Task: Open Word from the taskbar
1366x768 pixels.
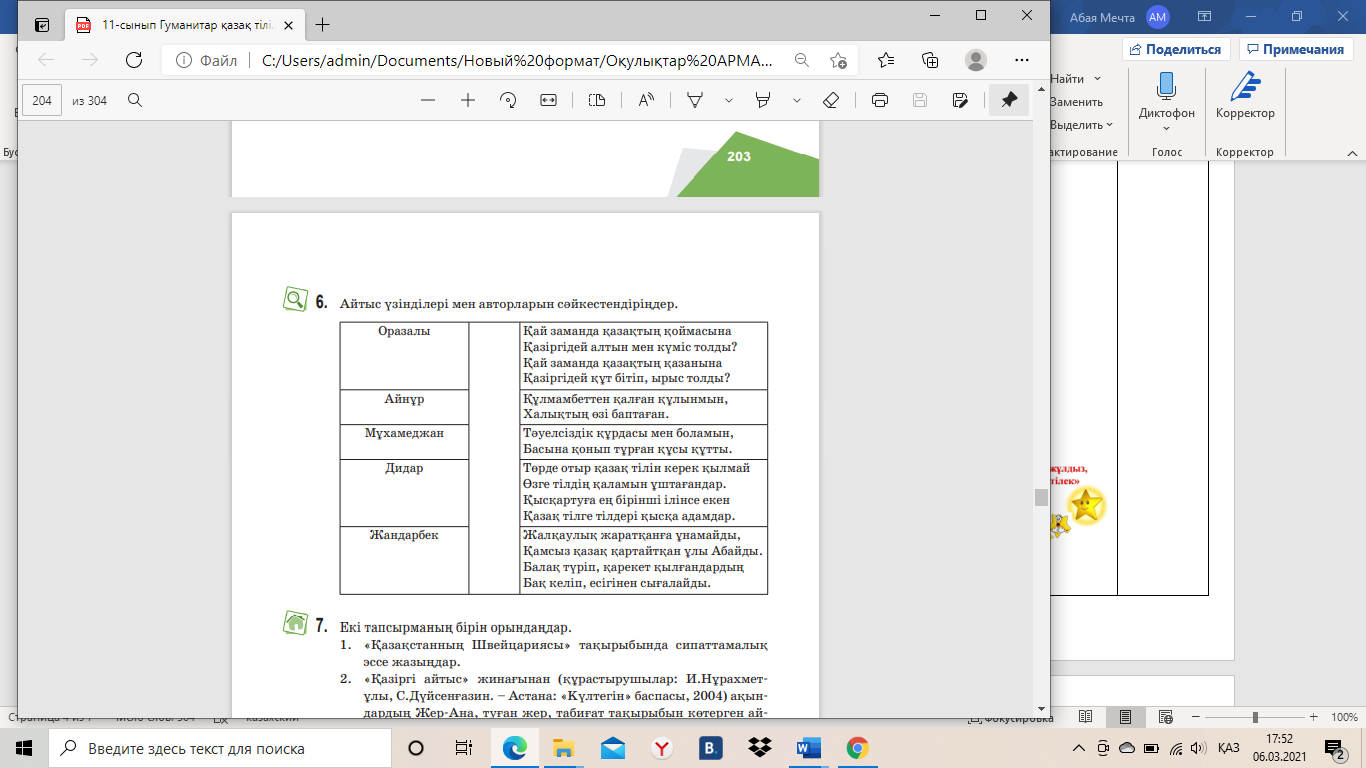Action: (808, 748)
